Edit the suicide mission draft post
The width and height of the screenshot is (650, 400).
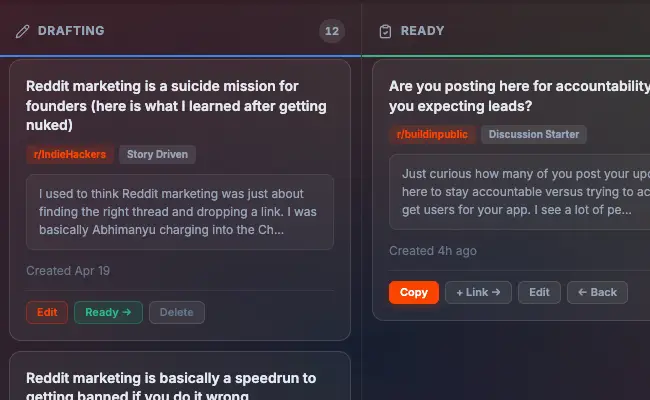pyautogui.click(x=47, y=312)
